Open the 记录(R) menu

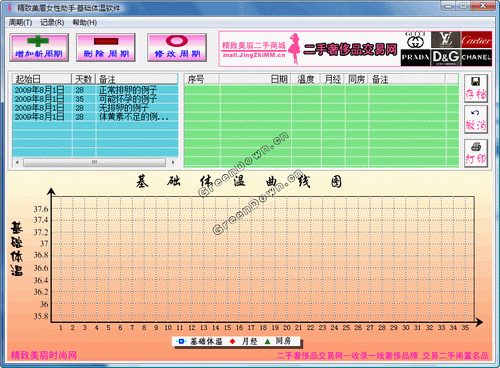[x=52, y=22]
